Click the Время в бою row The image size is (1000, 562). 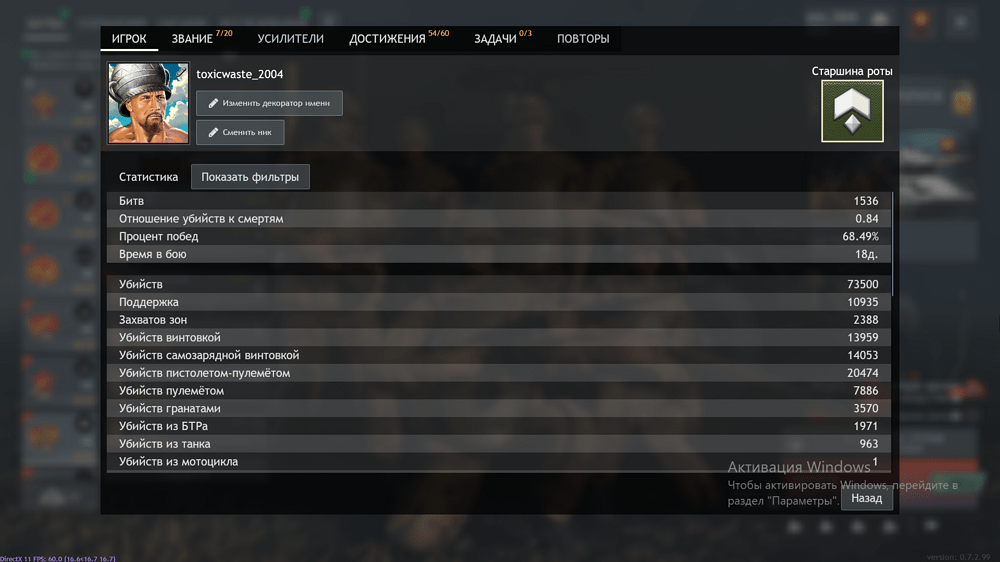498,255
